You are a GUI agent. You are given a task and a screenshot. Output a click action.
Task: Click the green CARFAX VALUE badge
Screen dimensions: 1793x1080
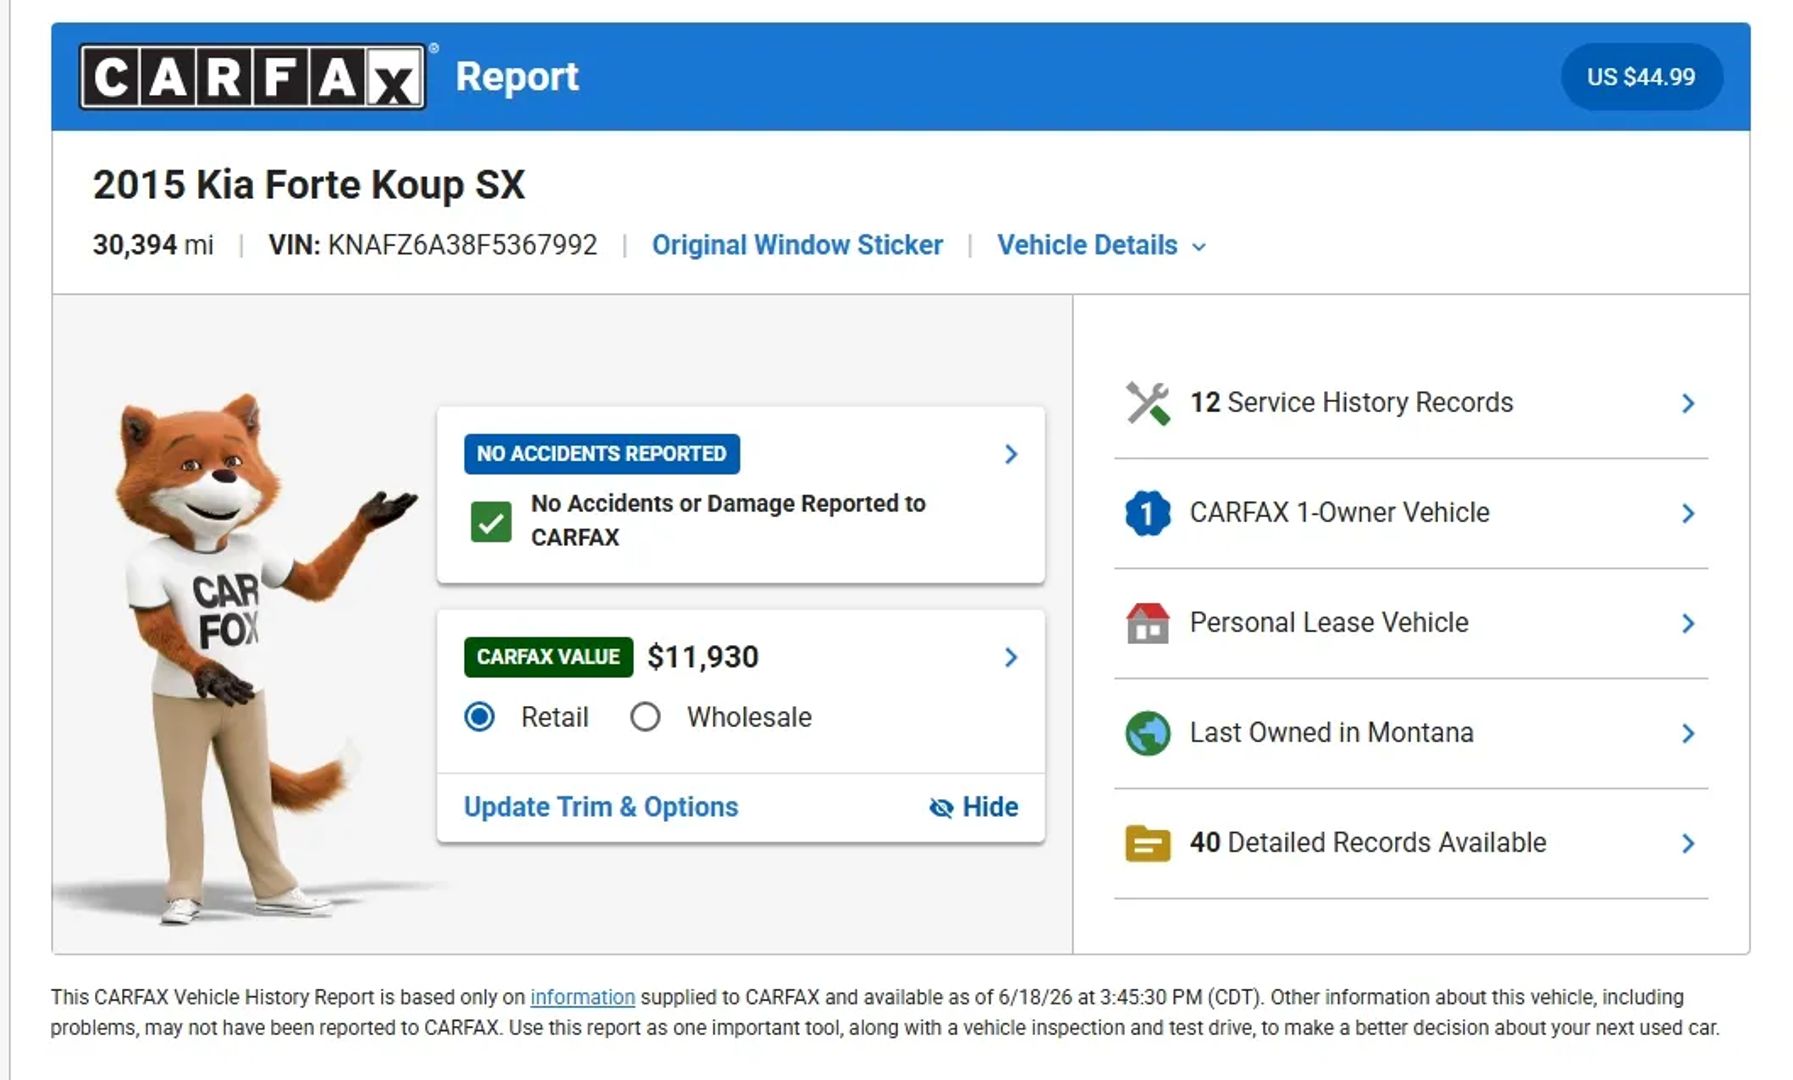548,657
